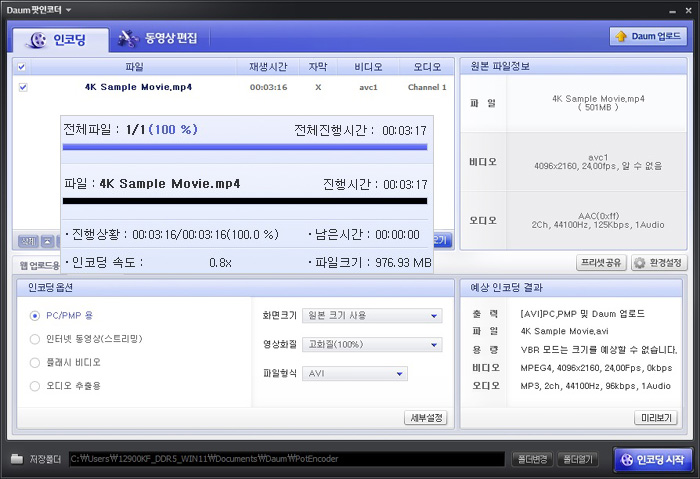Minimize the Daum 팟인코더 window

pos(673,11)
